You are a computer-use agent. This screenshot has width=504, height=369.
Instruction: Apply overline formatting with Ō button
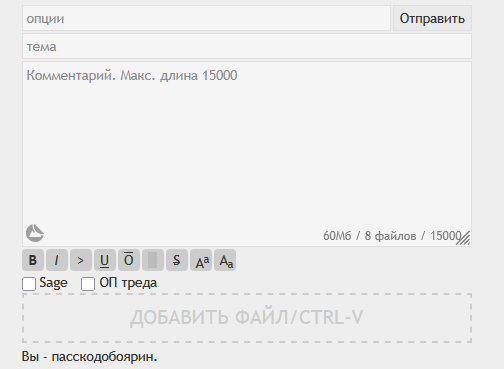pyautogui.click(x=129, y=260)
